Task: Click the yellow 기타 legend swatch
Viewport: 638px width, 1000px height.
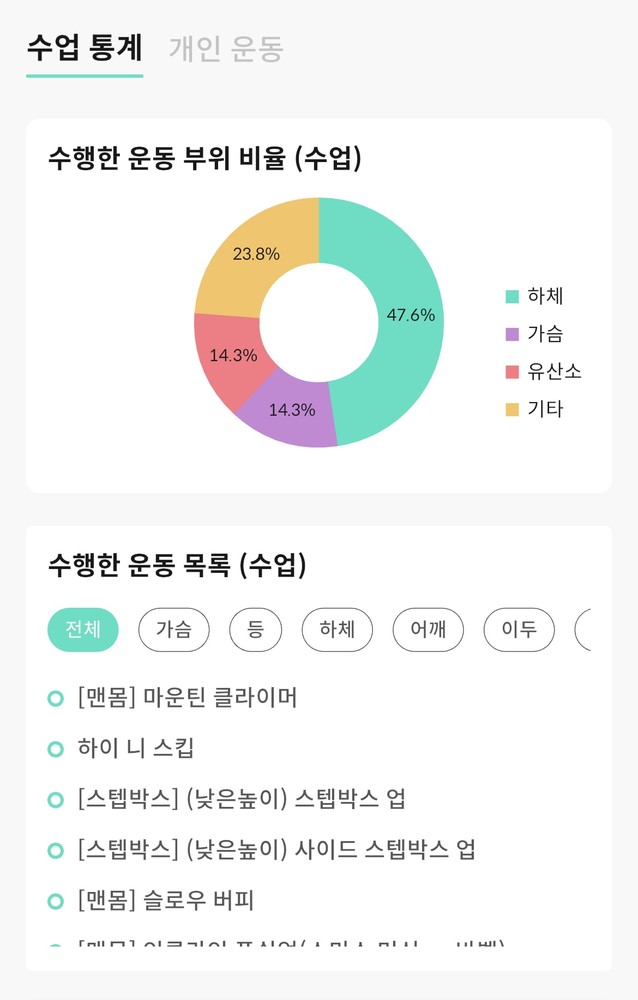Action: (x=512, y=409)
